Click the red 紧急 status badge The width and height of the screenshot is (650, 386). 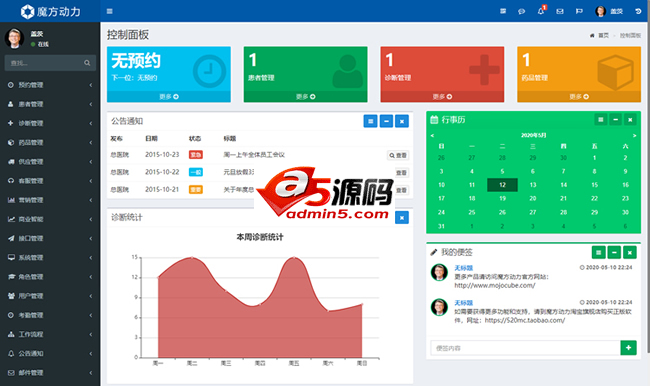[196, 155]
